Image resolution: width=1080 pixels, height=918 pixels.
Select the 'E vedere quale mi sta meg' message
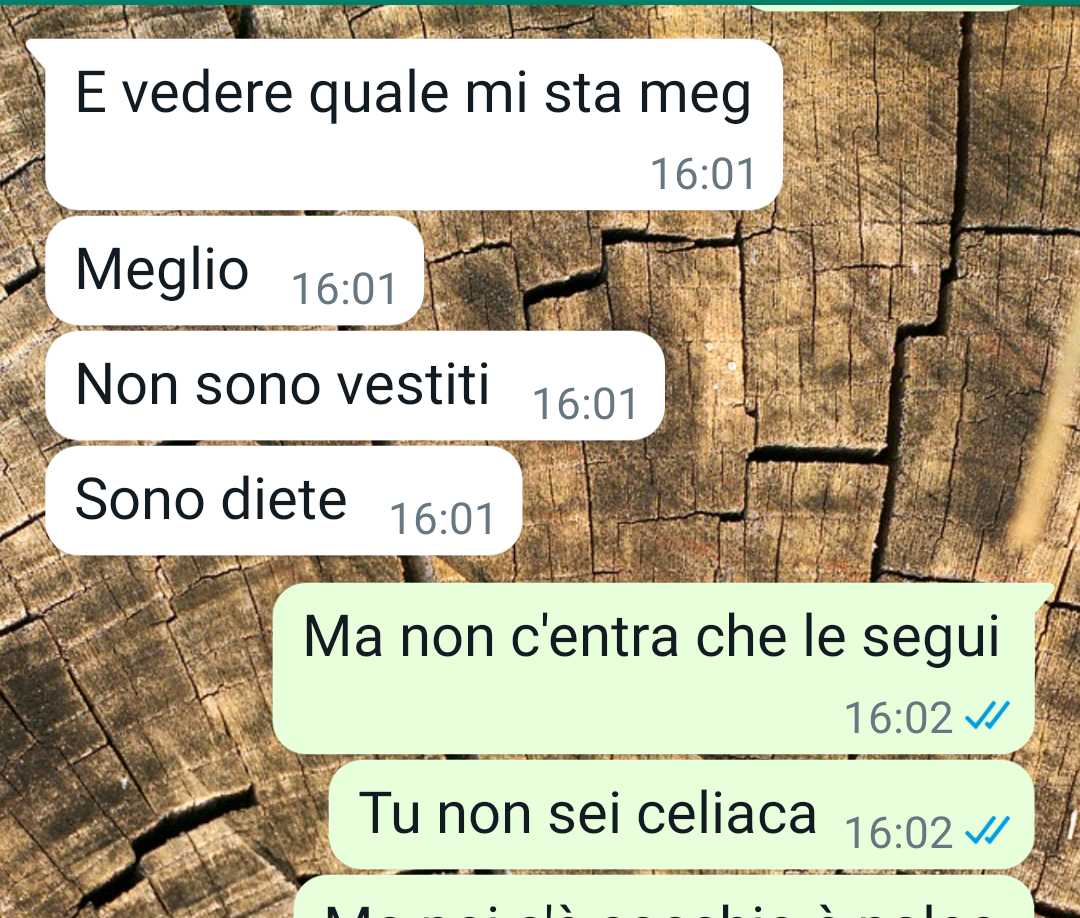pos(413,124)
